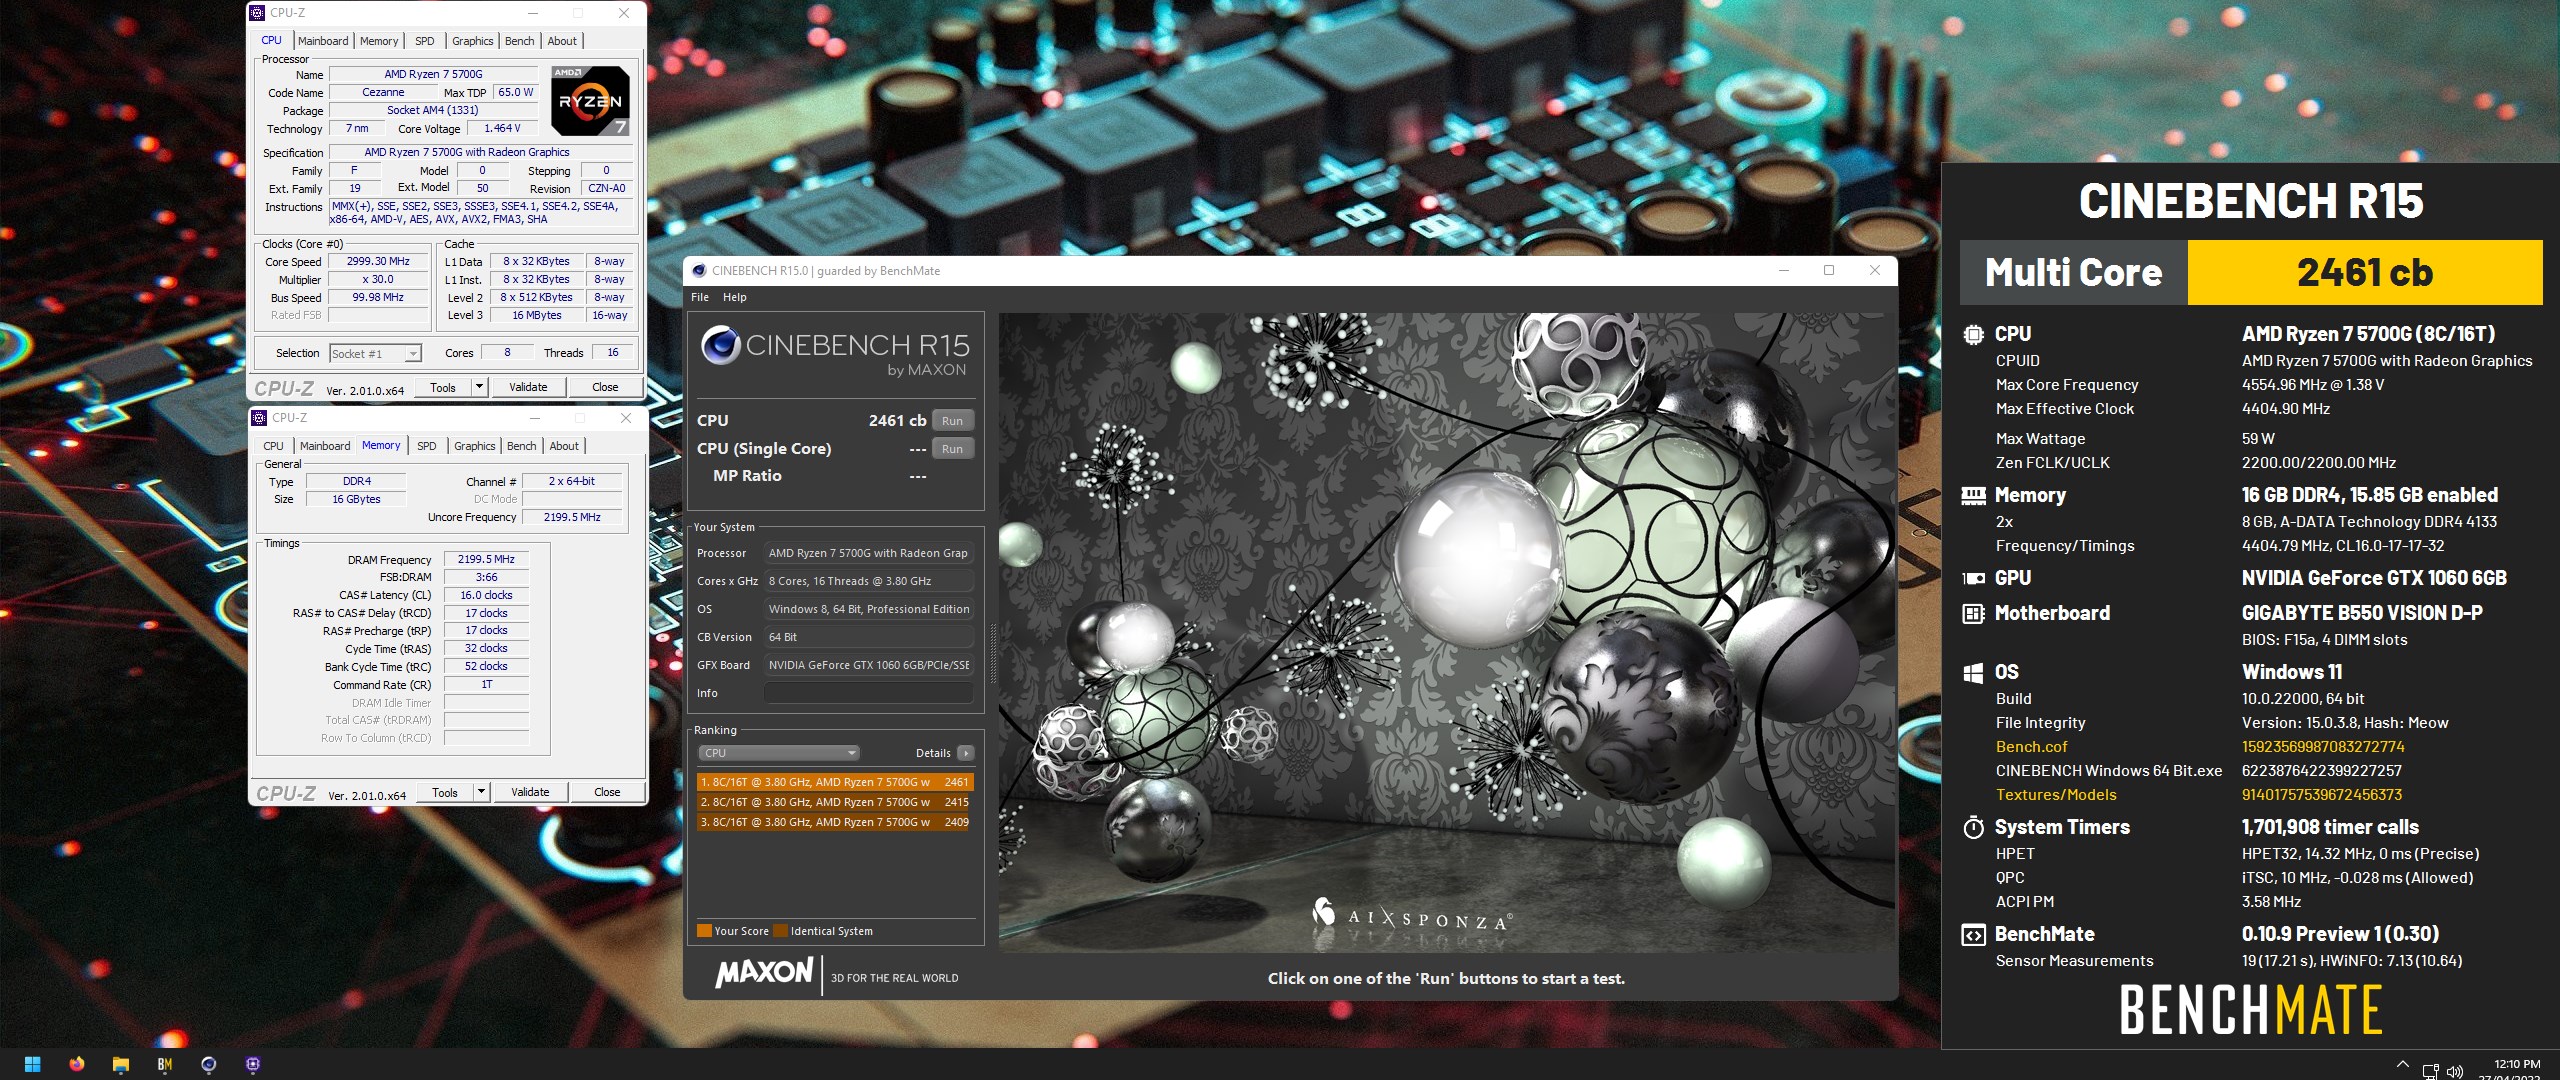2560x1080 pixels.
Task: Click the MAXON logo in Cinebench footer
Action: 764,973
